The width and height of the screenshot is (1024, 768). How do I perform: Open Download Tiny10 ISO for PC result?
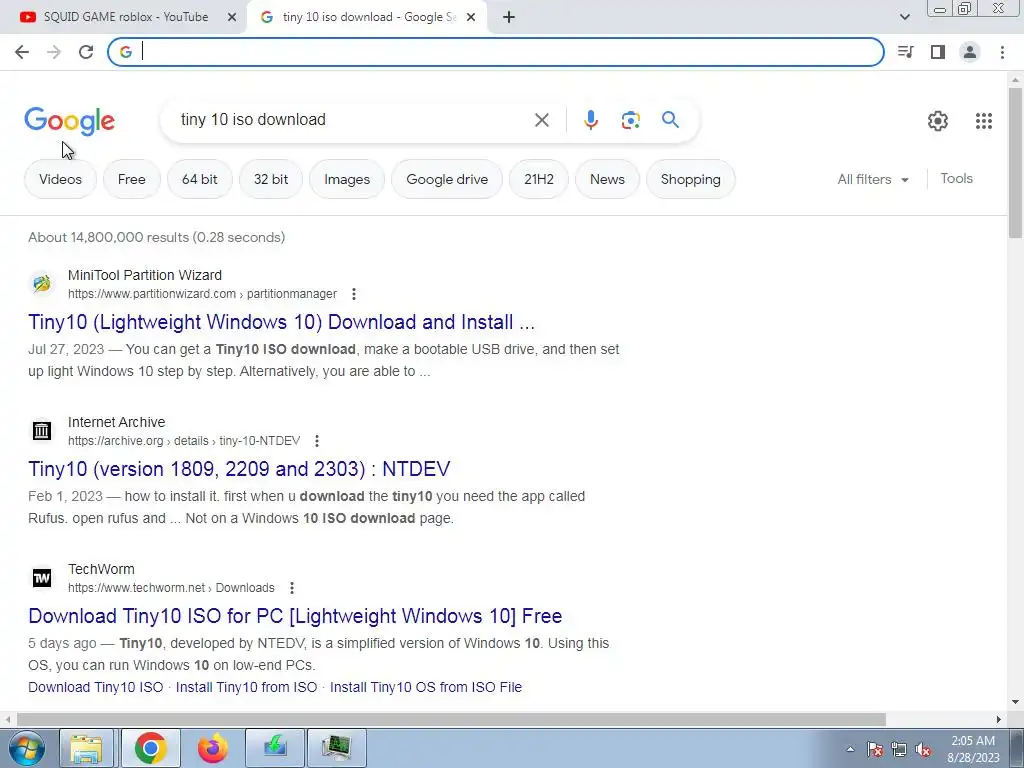[295, 616]
